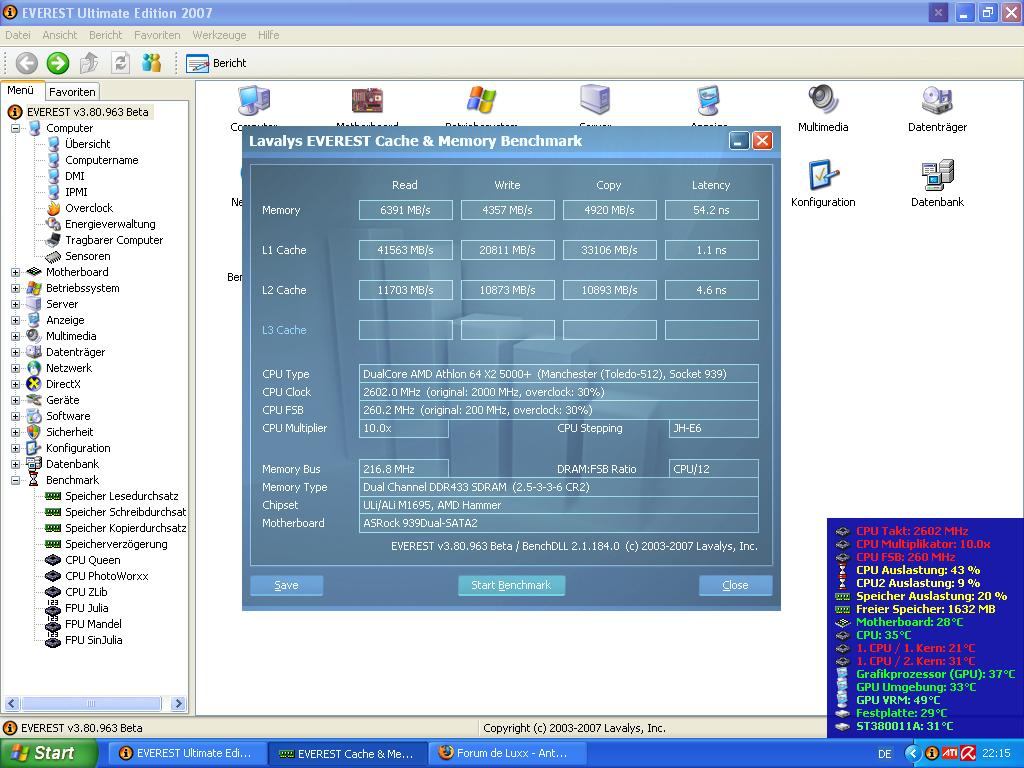Click the Start Benchmark button
1024x768 pixels.
click(511, 585)
